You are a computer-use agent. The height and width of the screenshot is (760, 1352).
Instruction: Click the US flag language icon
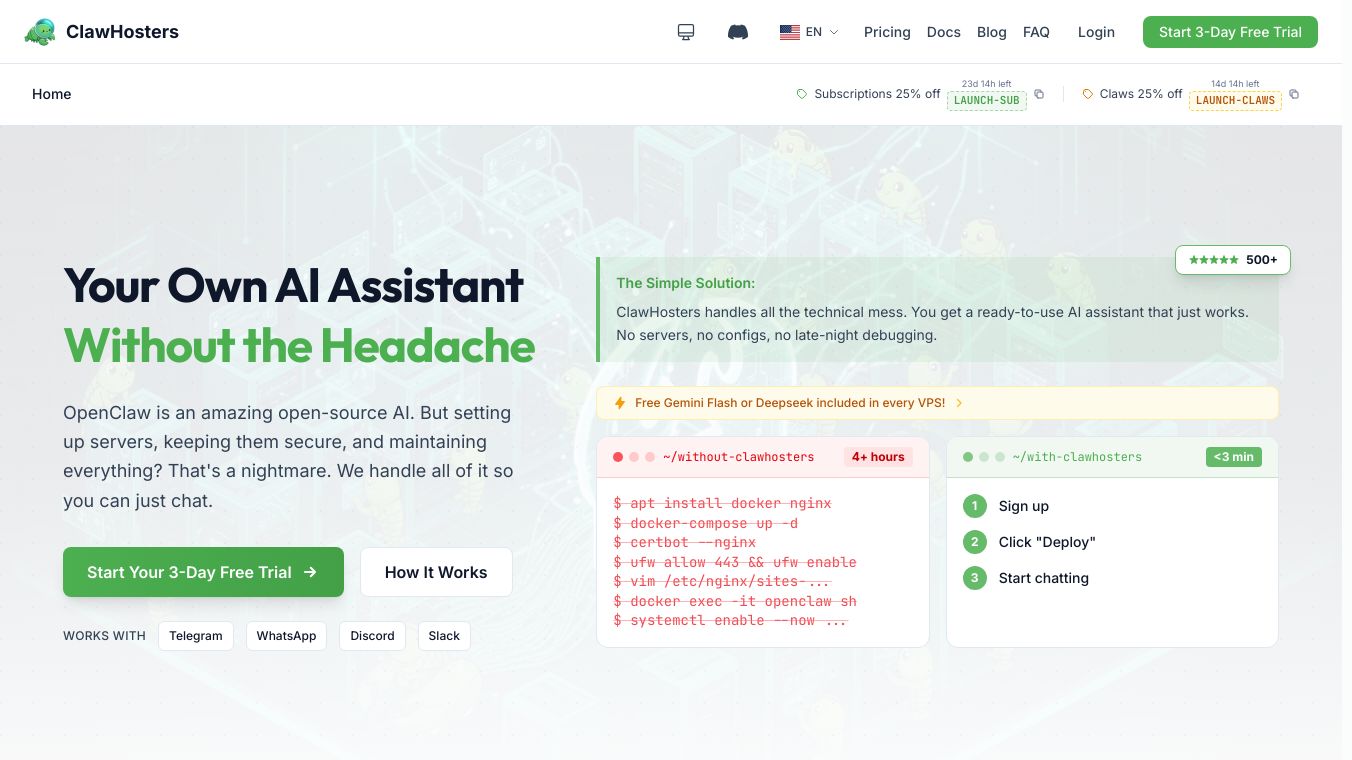pos(790,32)
